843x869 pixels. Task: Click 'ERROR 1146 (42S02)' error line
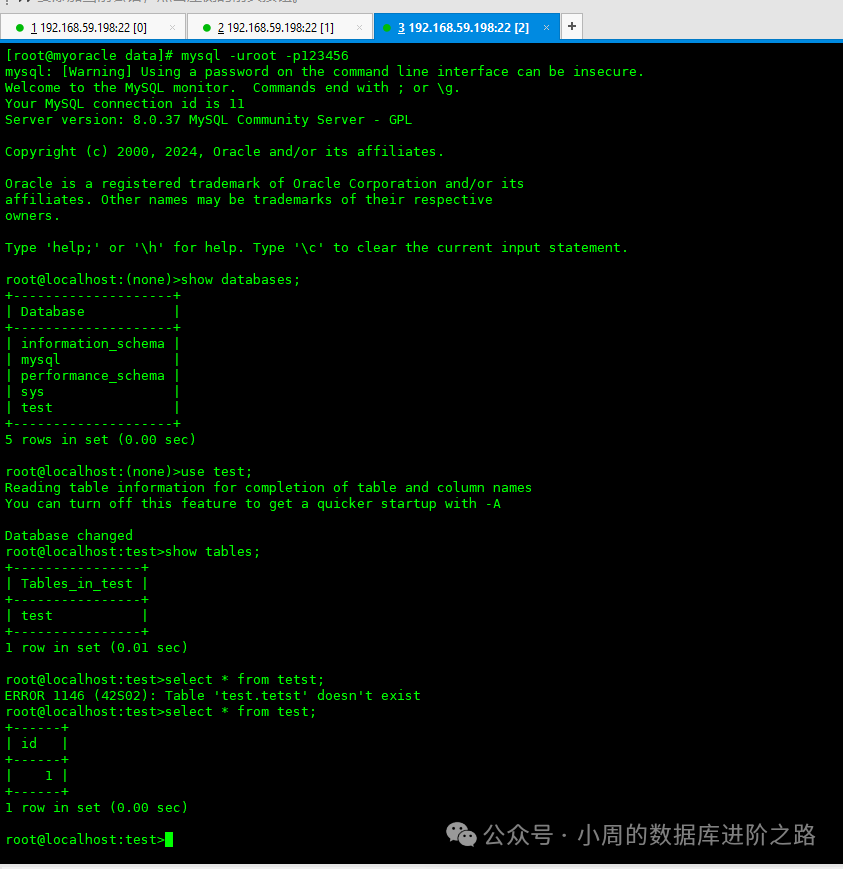pos(213,696)
